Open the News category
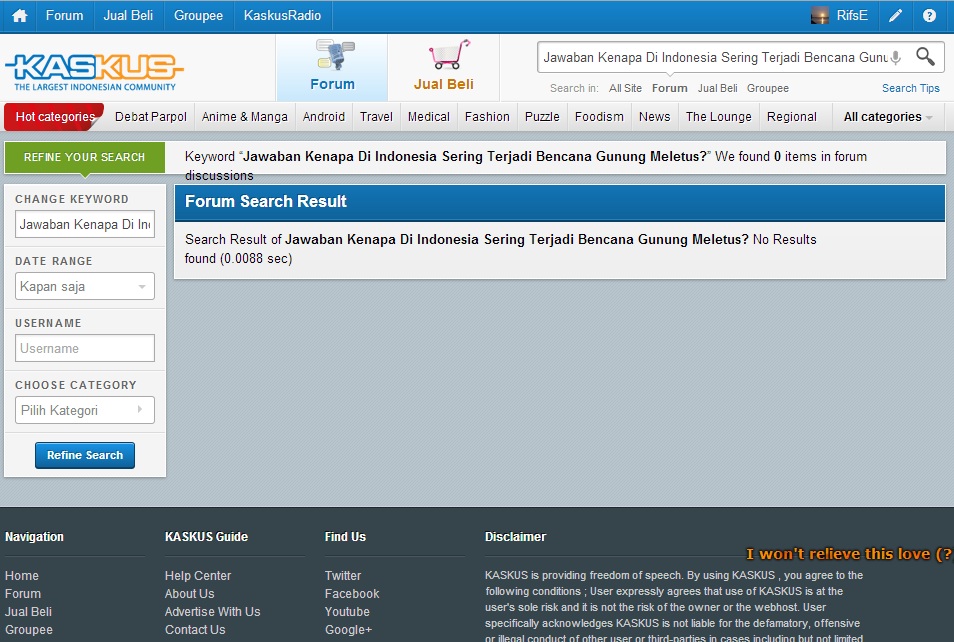 pyautogui.click(x=655, y=117)
